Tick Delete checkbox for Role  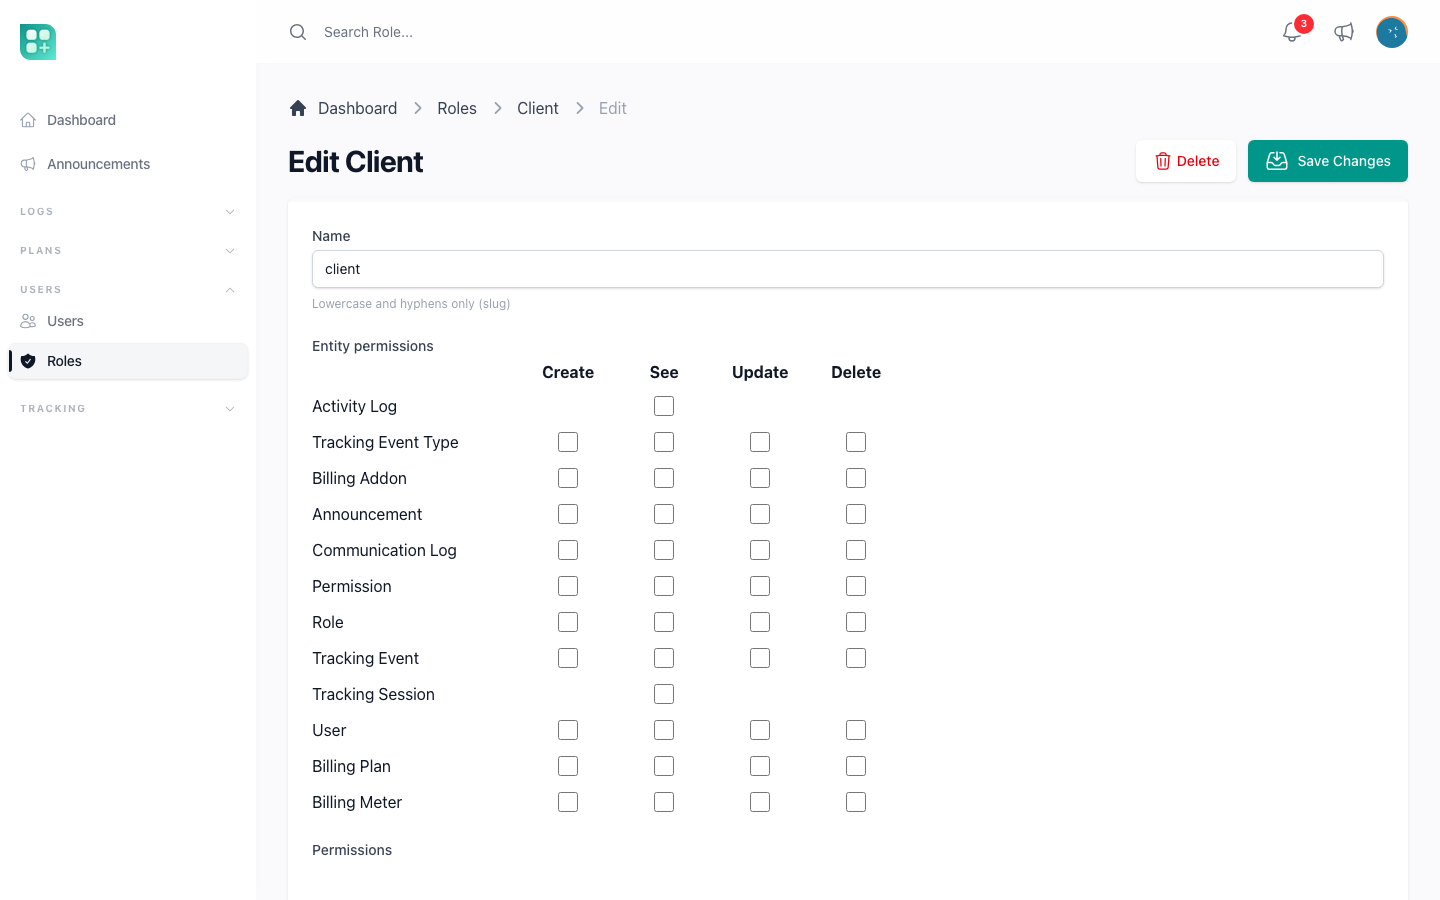(x=856, y=622)
